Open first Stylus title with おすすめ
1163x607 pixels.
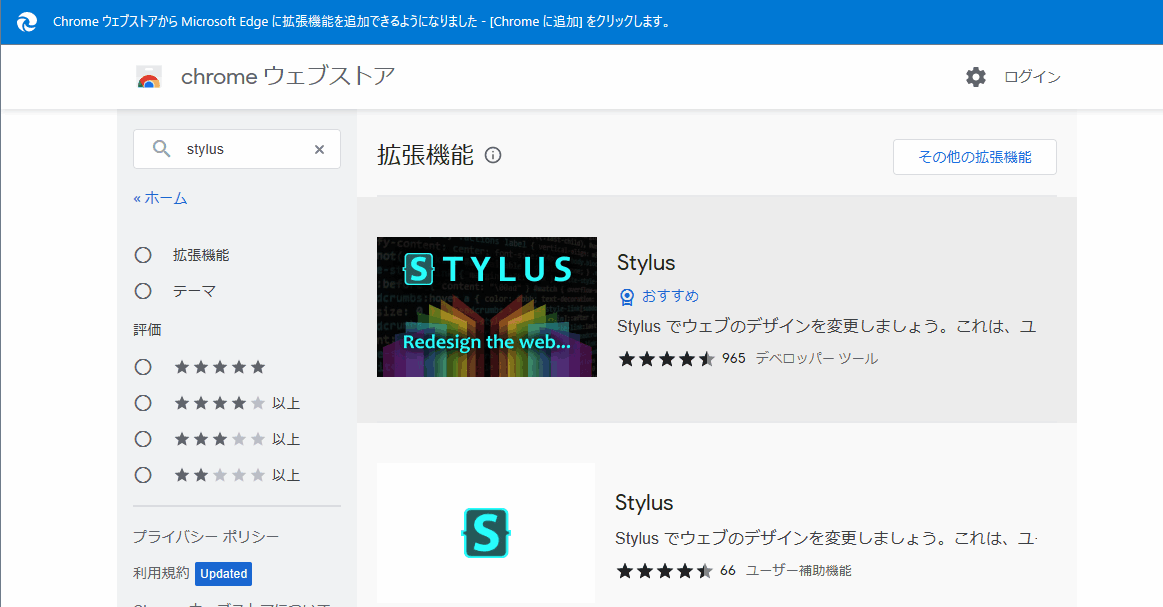(x=646, y=263)
